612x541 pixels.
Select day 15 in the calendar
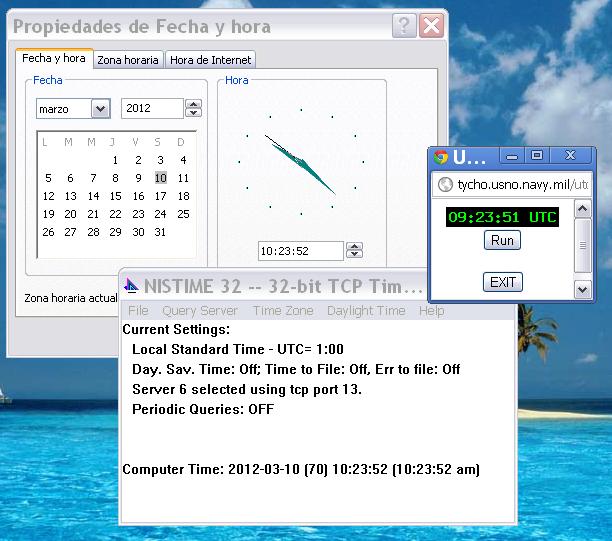pos(116,196)
